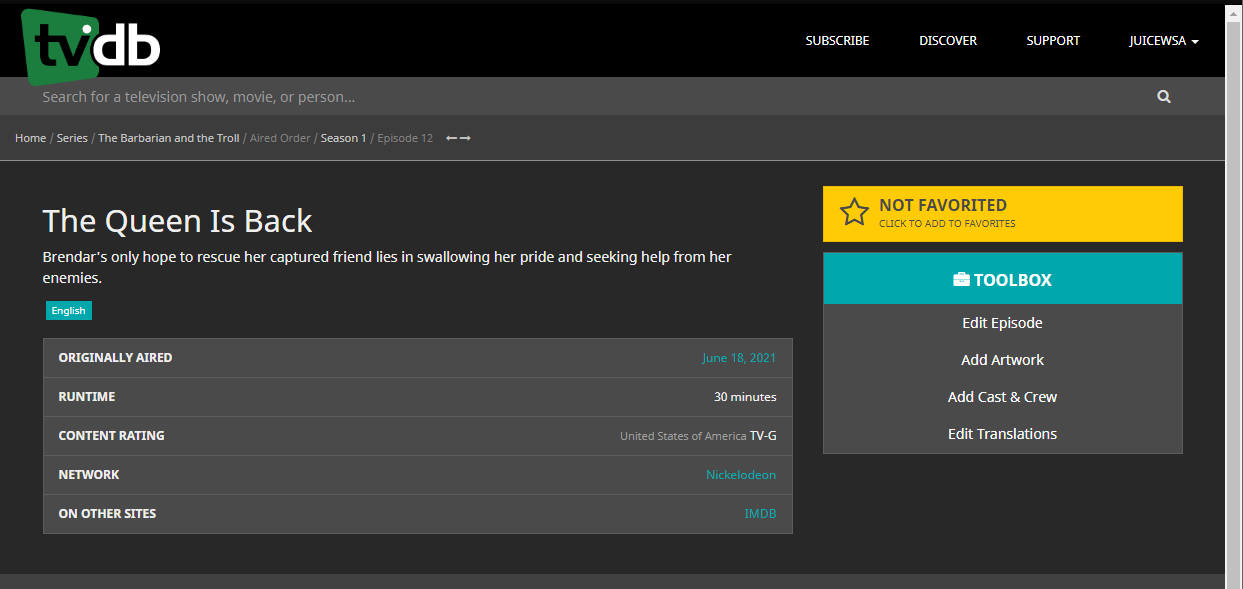Open the Support menu item
The height and width of the screenshot is (589, 1243).
click(1053, 41)
